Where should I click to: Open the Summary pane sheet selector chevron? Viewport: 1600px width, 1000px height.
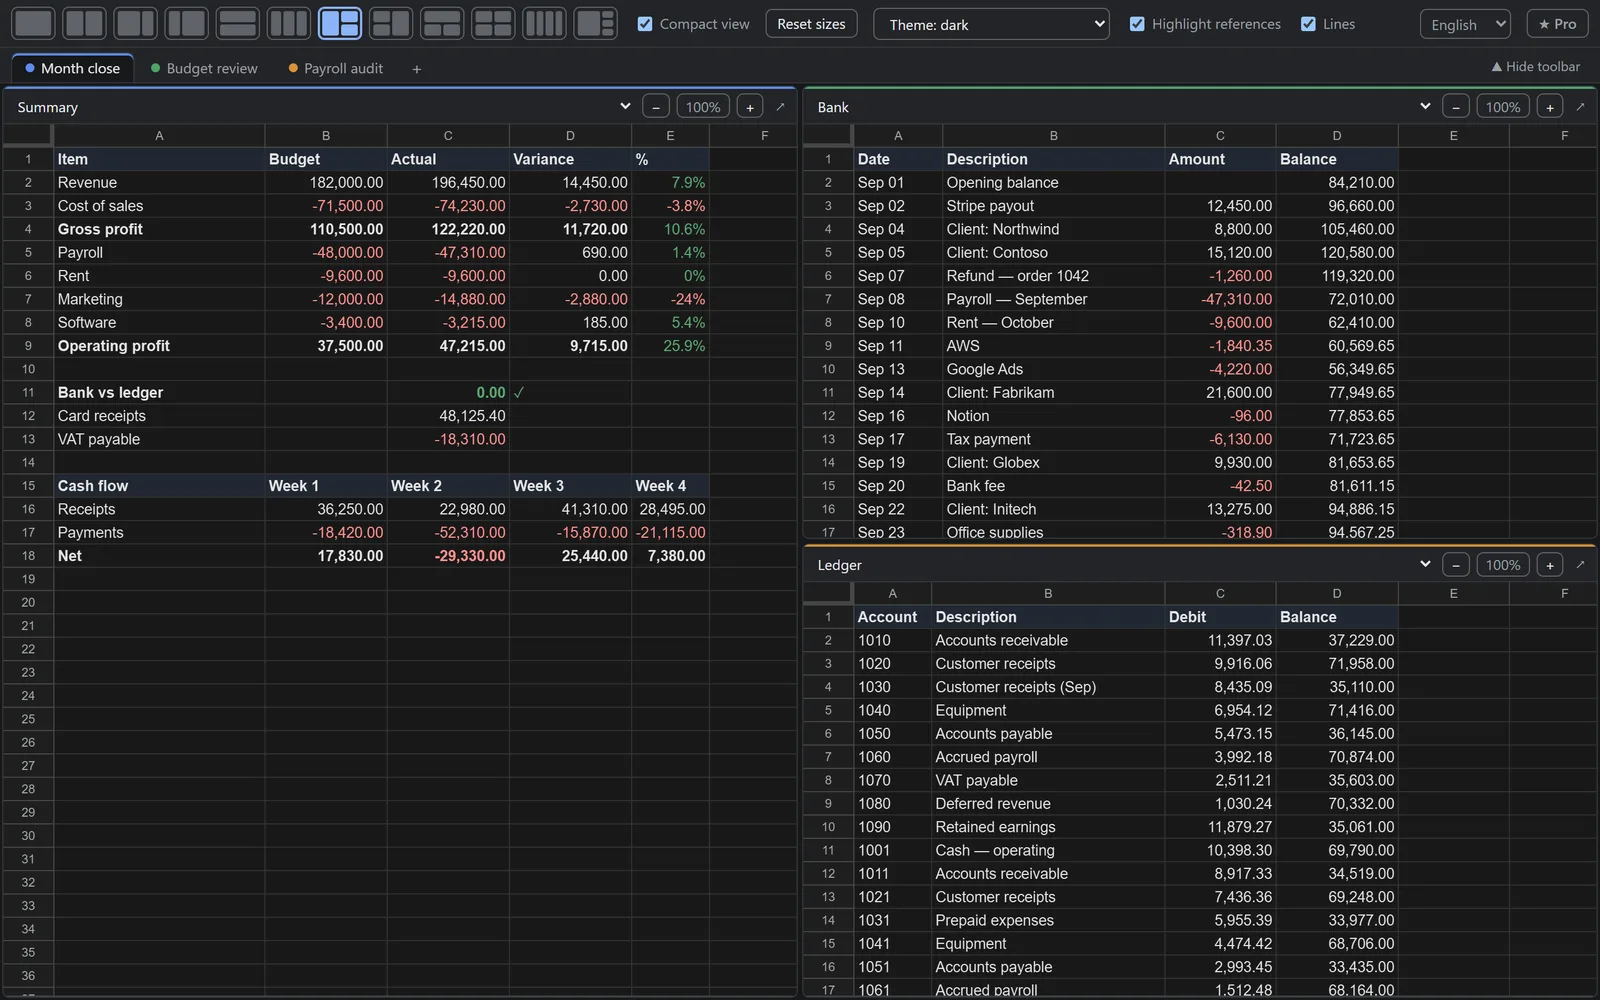pos(625,106)
